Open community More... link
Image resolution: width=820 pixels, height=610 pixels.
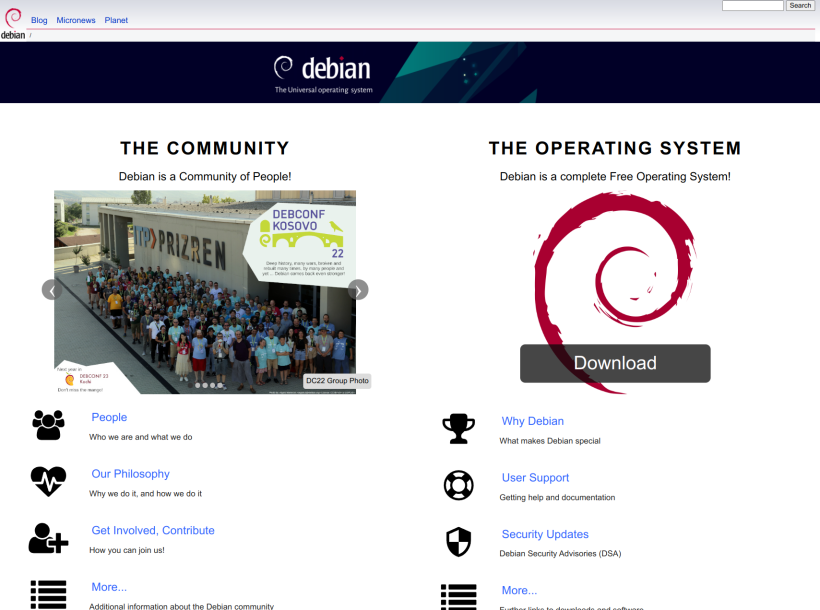pos(109,587)
